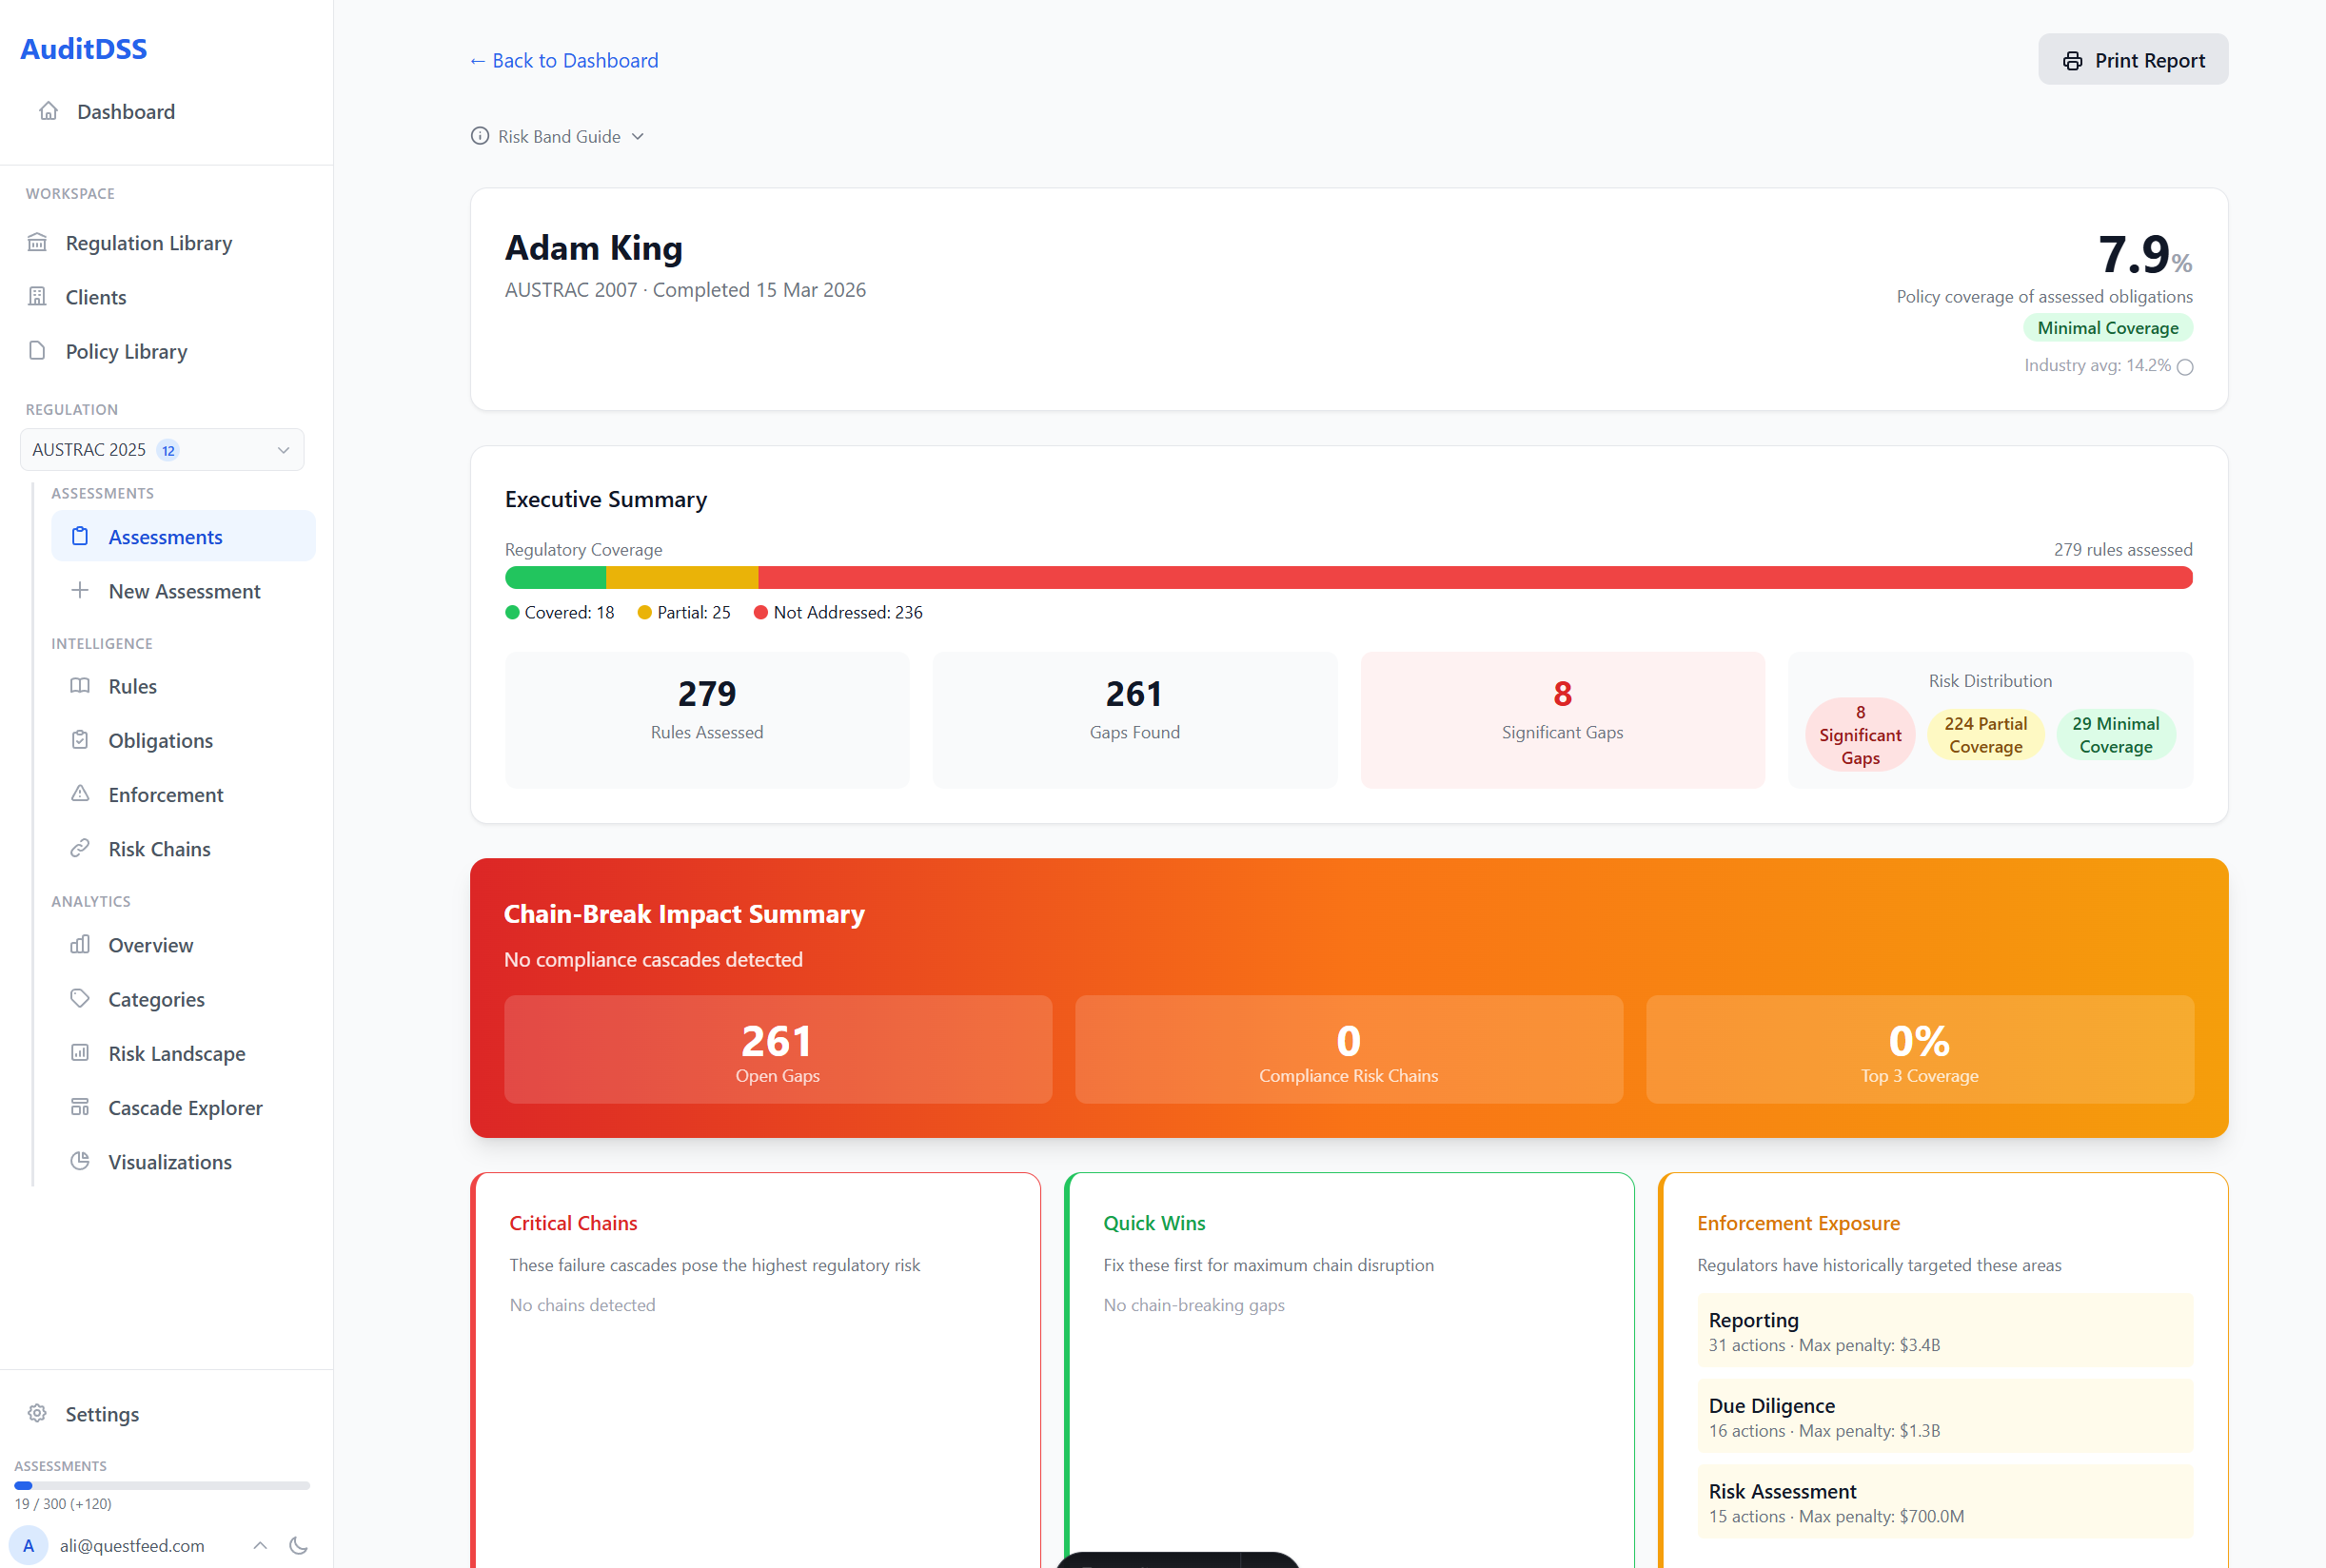Screen dimensions: 2326x1568
Task: Click the Settings gear icon
Action: [x=37, y=1413]
